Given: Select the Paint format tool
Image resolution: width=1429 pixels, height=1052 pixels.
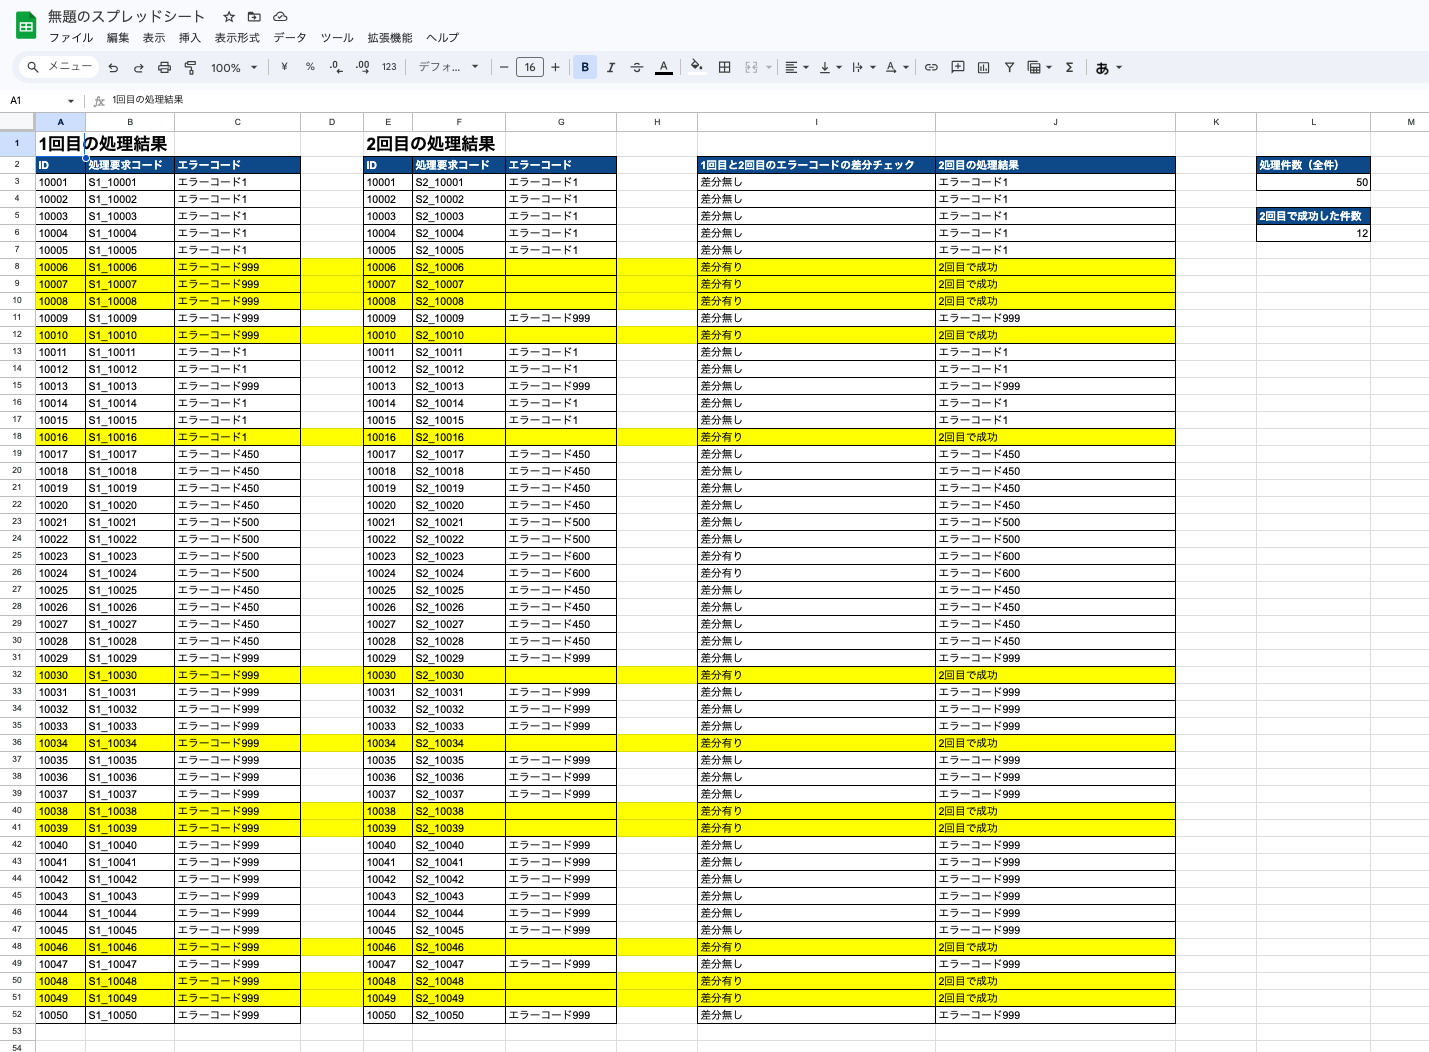Looking at the screenshot, I should (190, 68).
